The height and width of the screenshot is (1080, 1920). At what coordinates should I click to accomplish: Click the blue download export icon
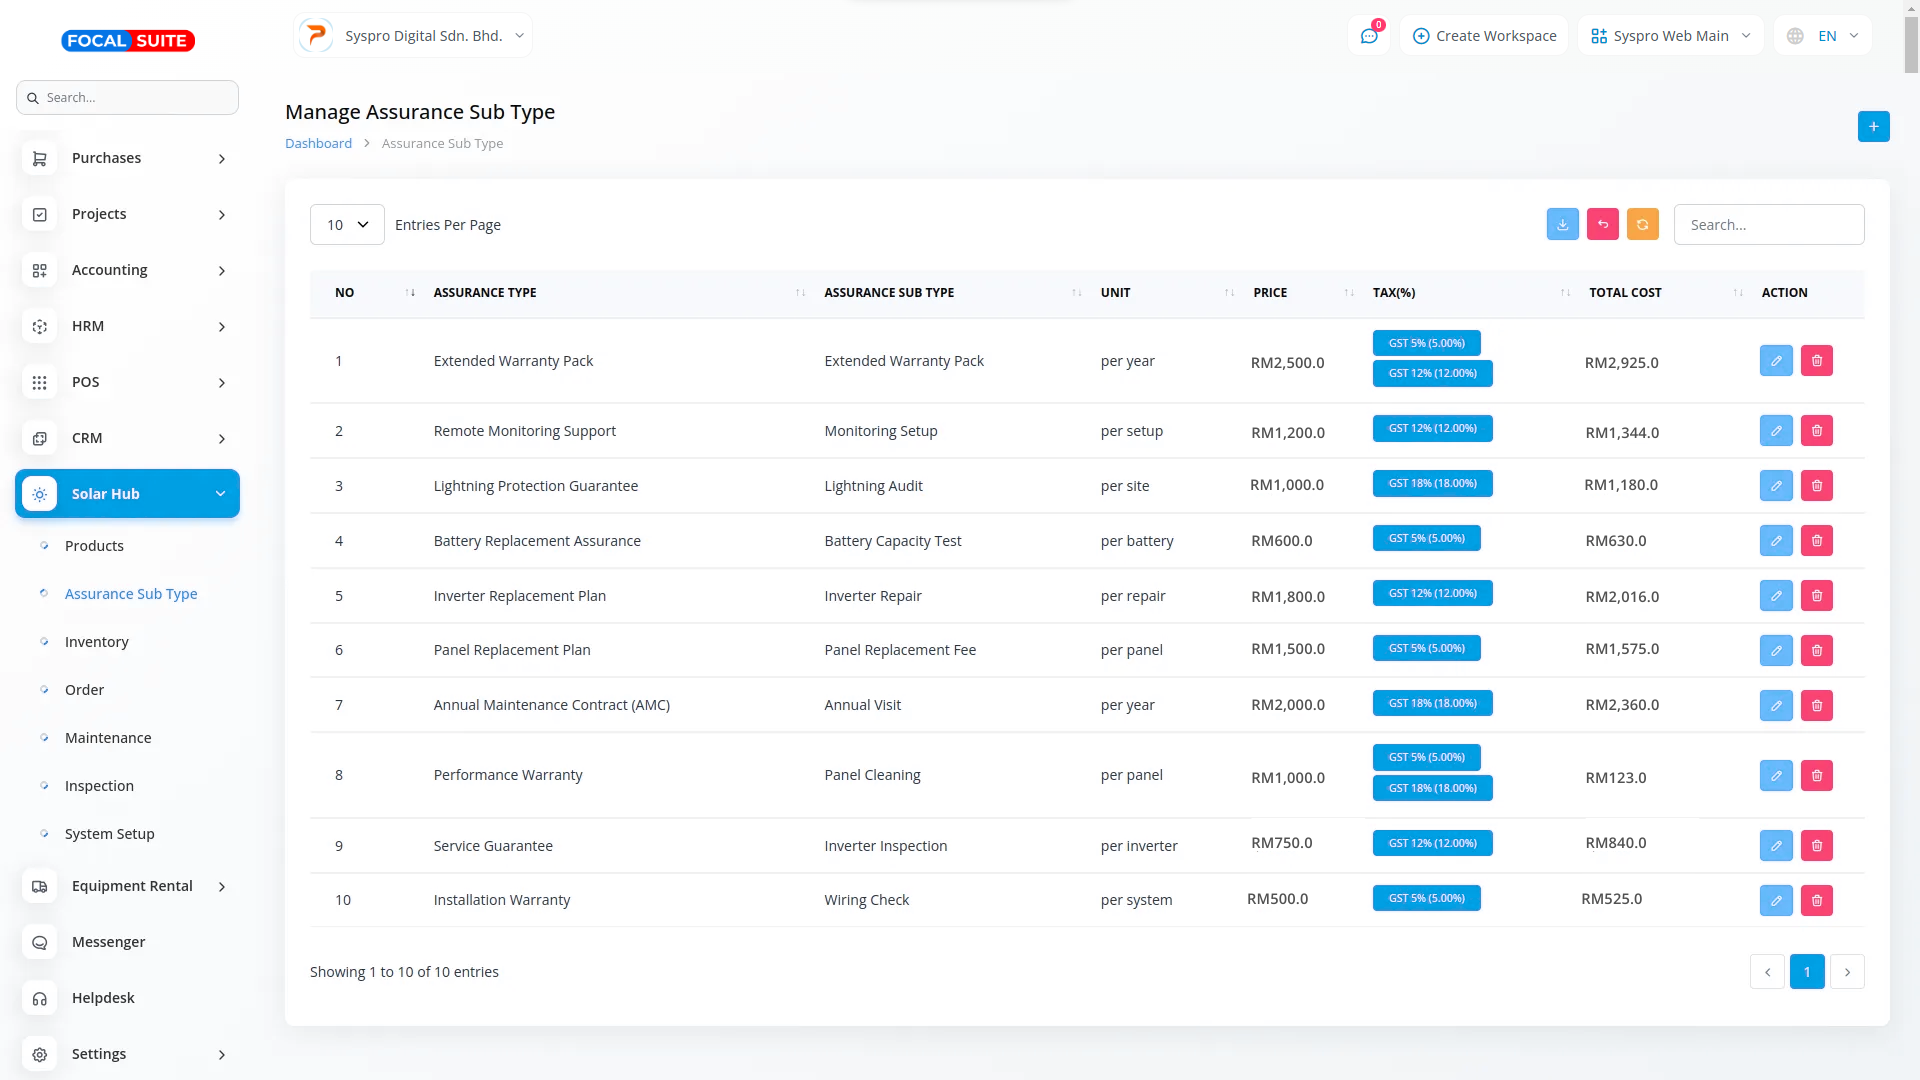pos(1562,224)
